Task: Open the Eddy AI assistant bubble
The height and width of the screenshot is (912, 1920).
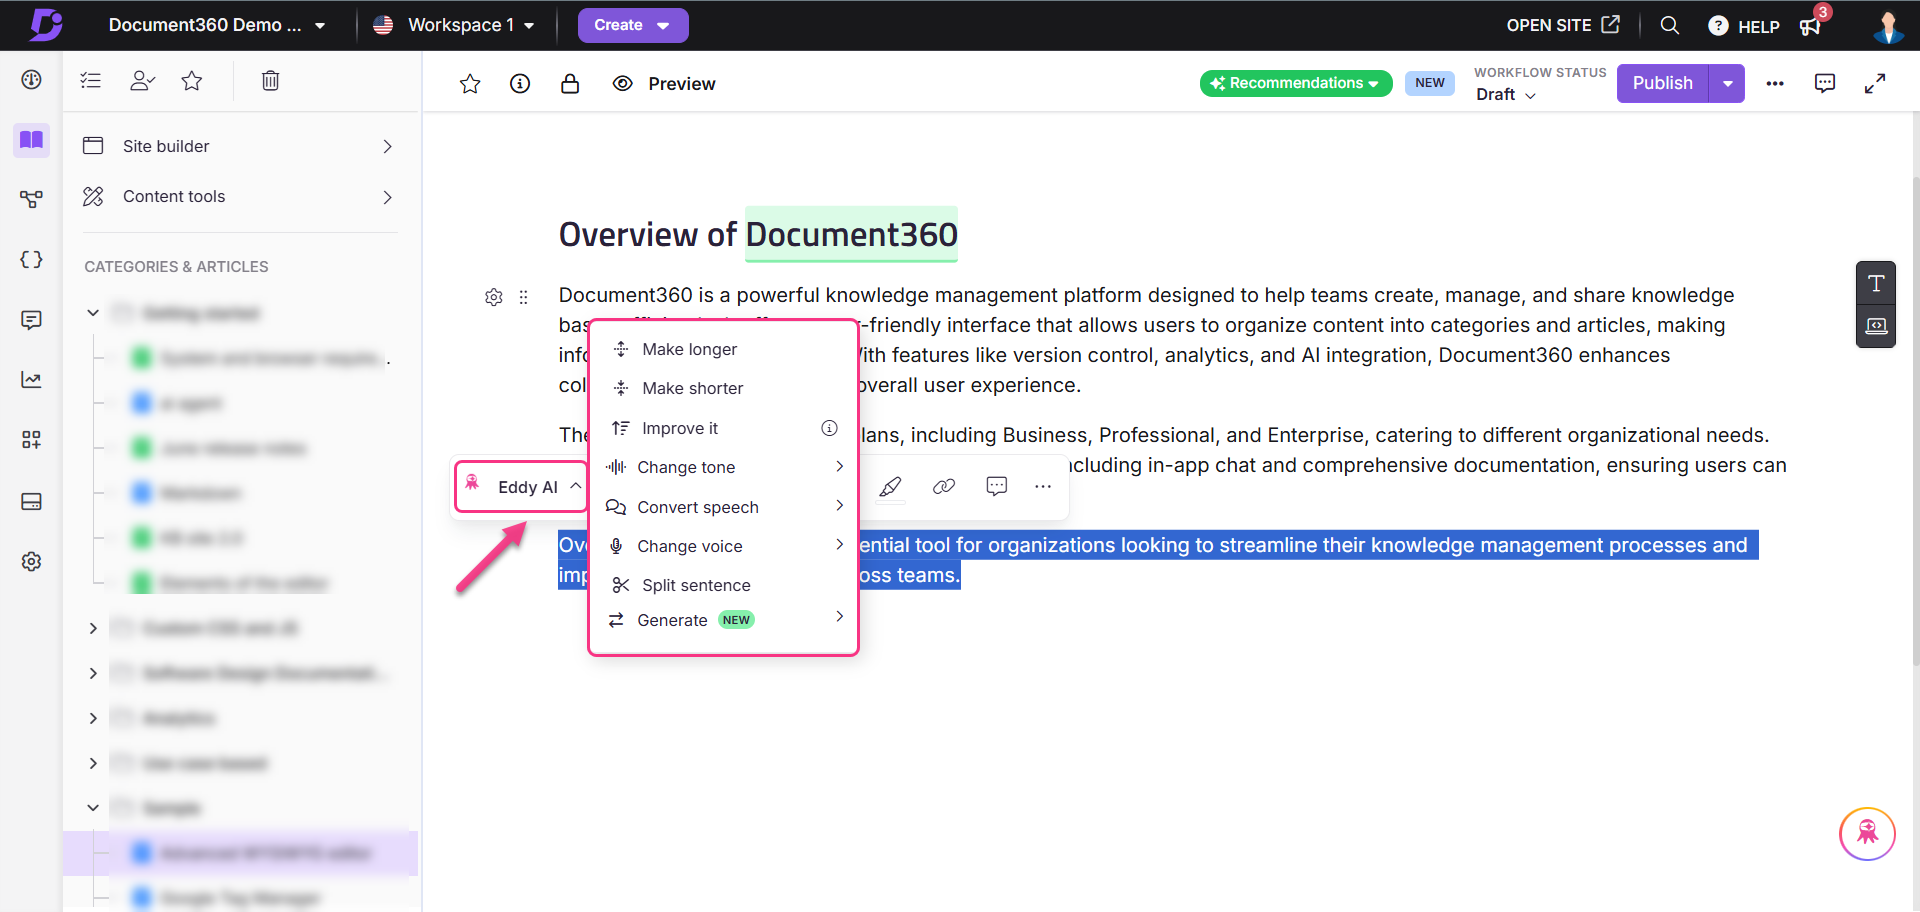Action: coord(1867,834)
